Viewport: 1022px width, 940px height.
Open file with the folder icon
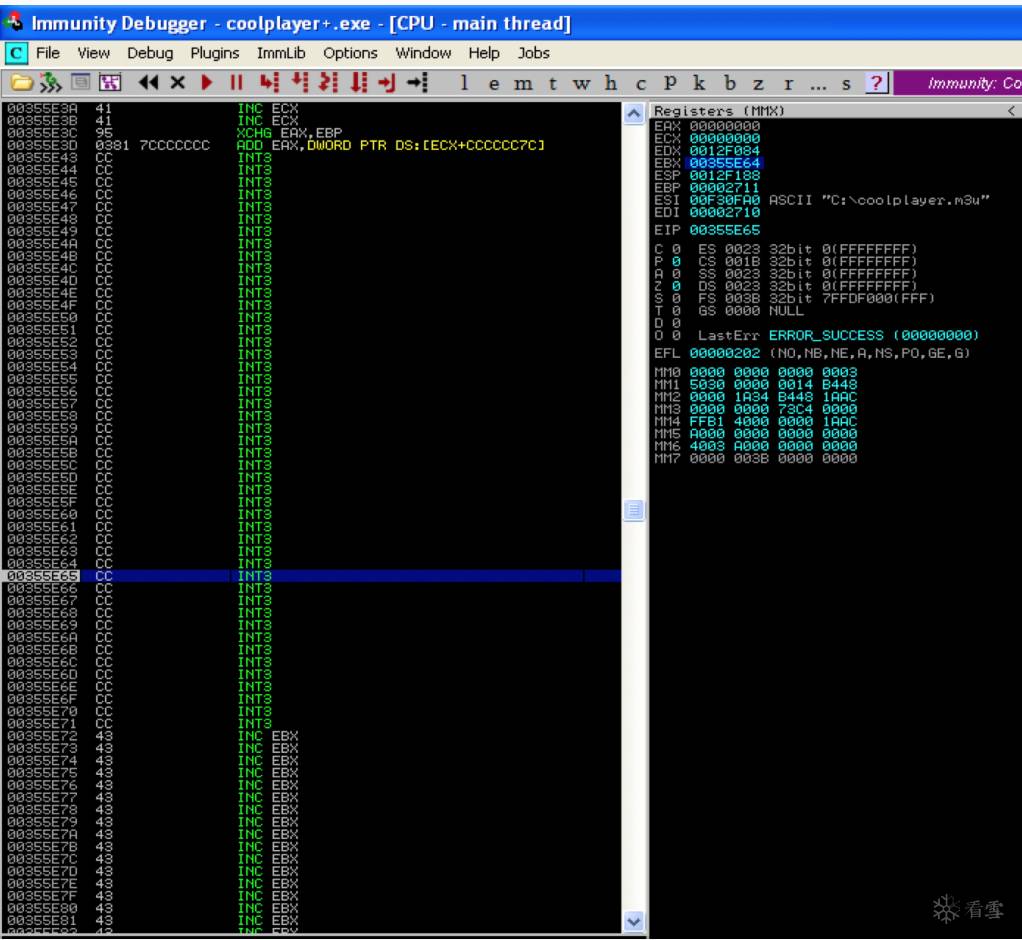(22, 83)
